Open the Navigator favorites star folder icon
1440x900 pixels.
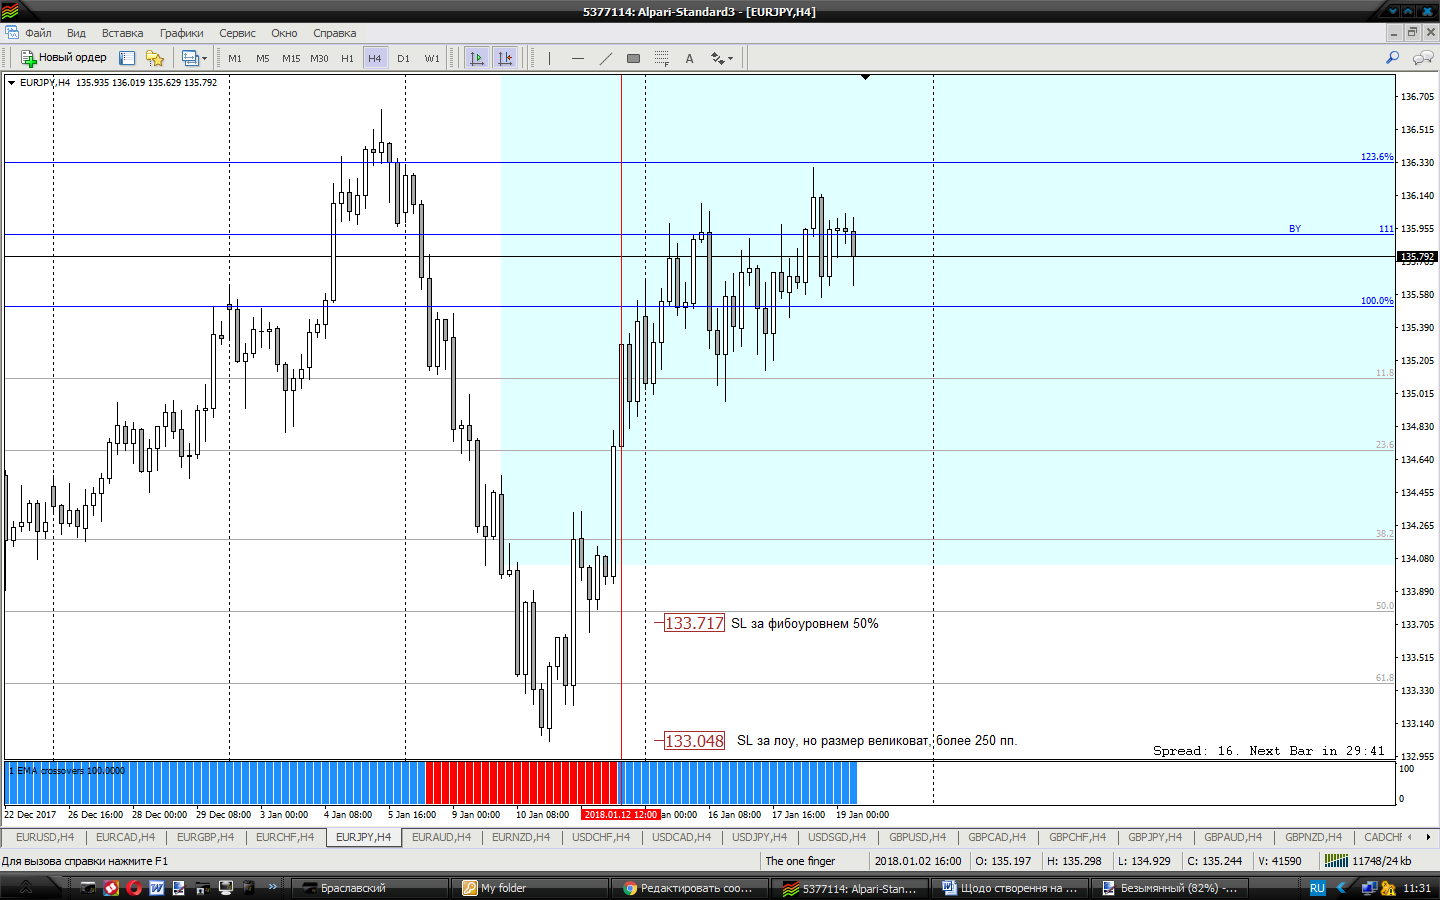pyautogui.click(x=154, y=58)
